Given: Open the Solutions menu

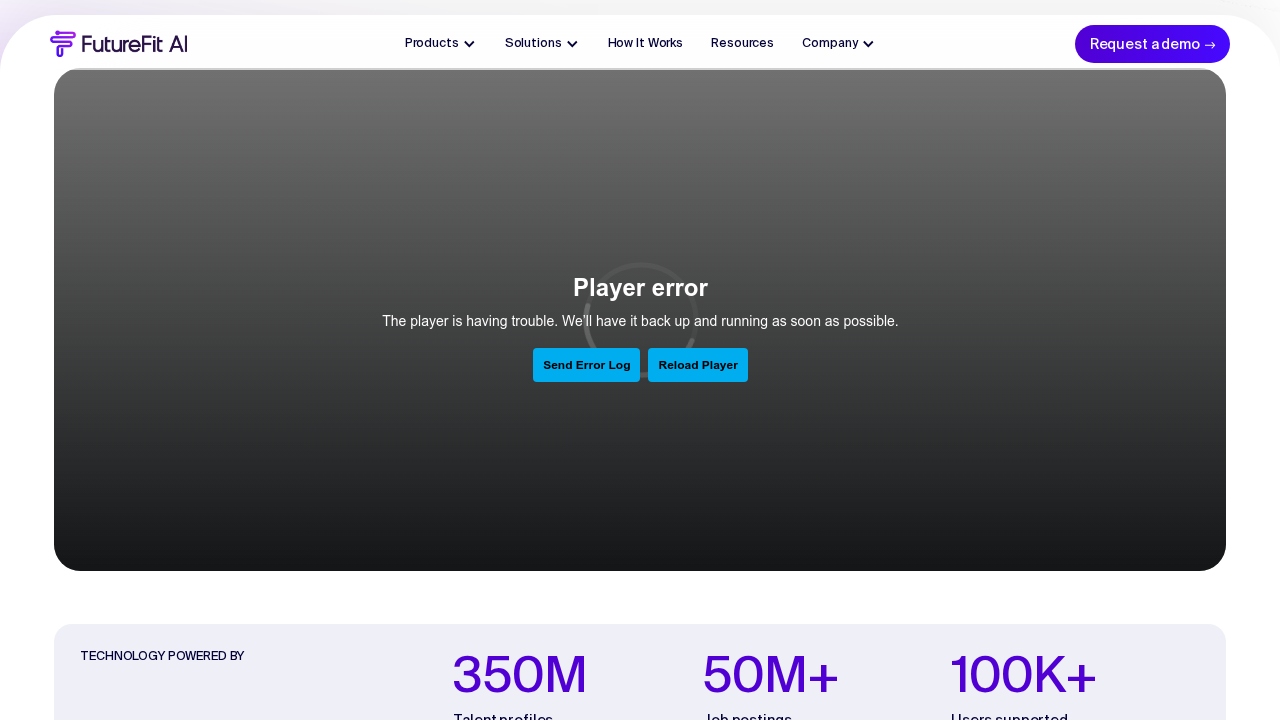Looking at the screenshot, I should pos(533,43).
